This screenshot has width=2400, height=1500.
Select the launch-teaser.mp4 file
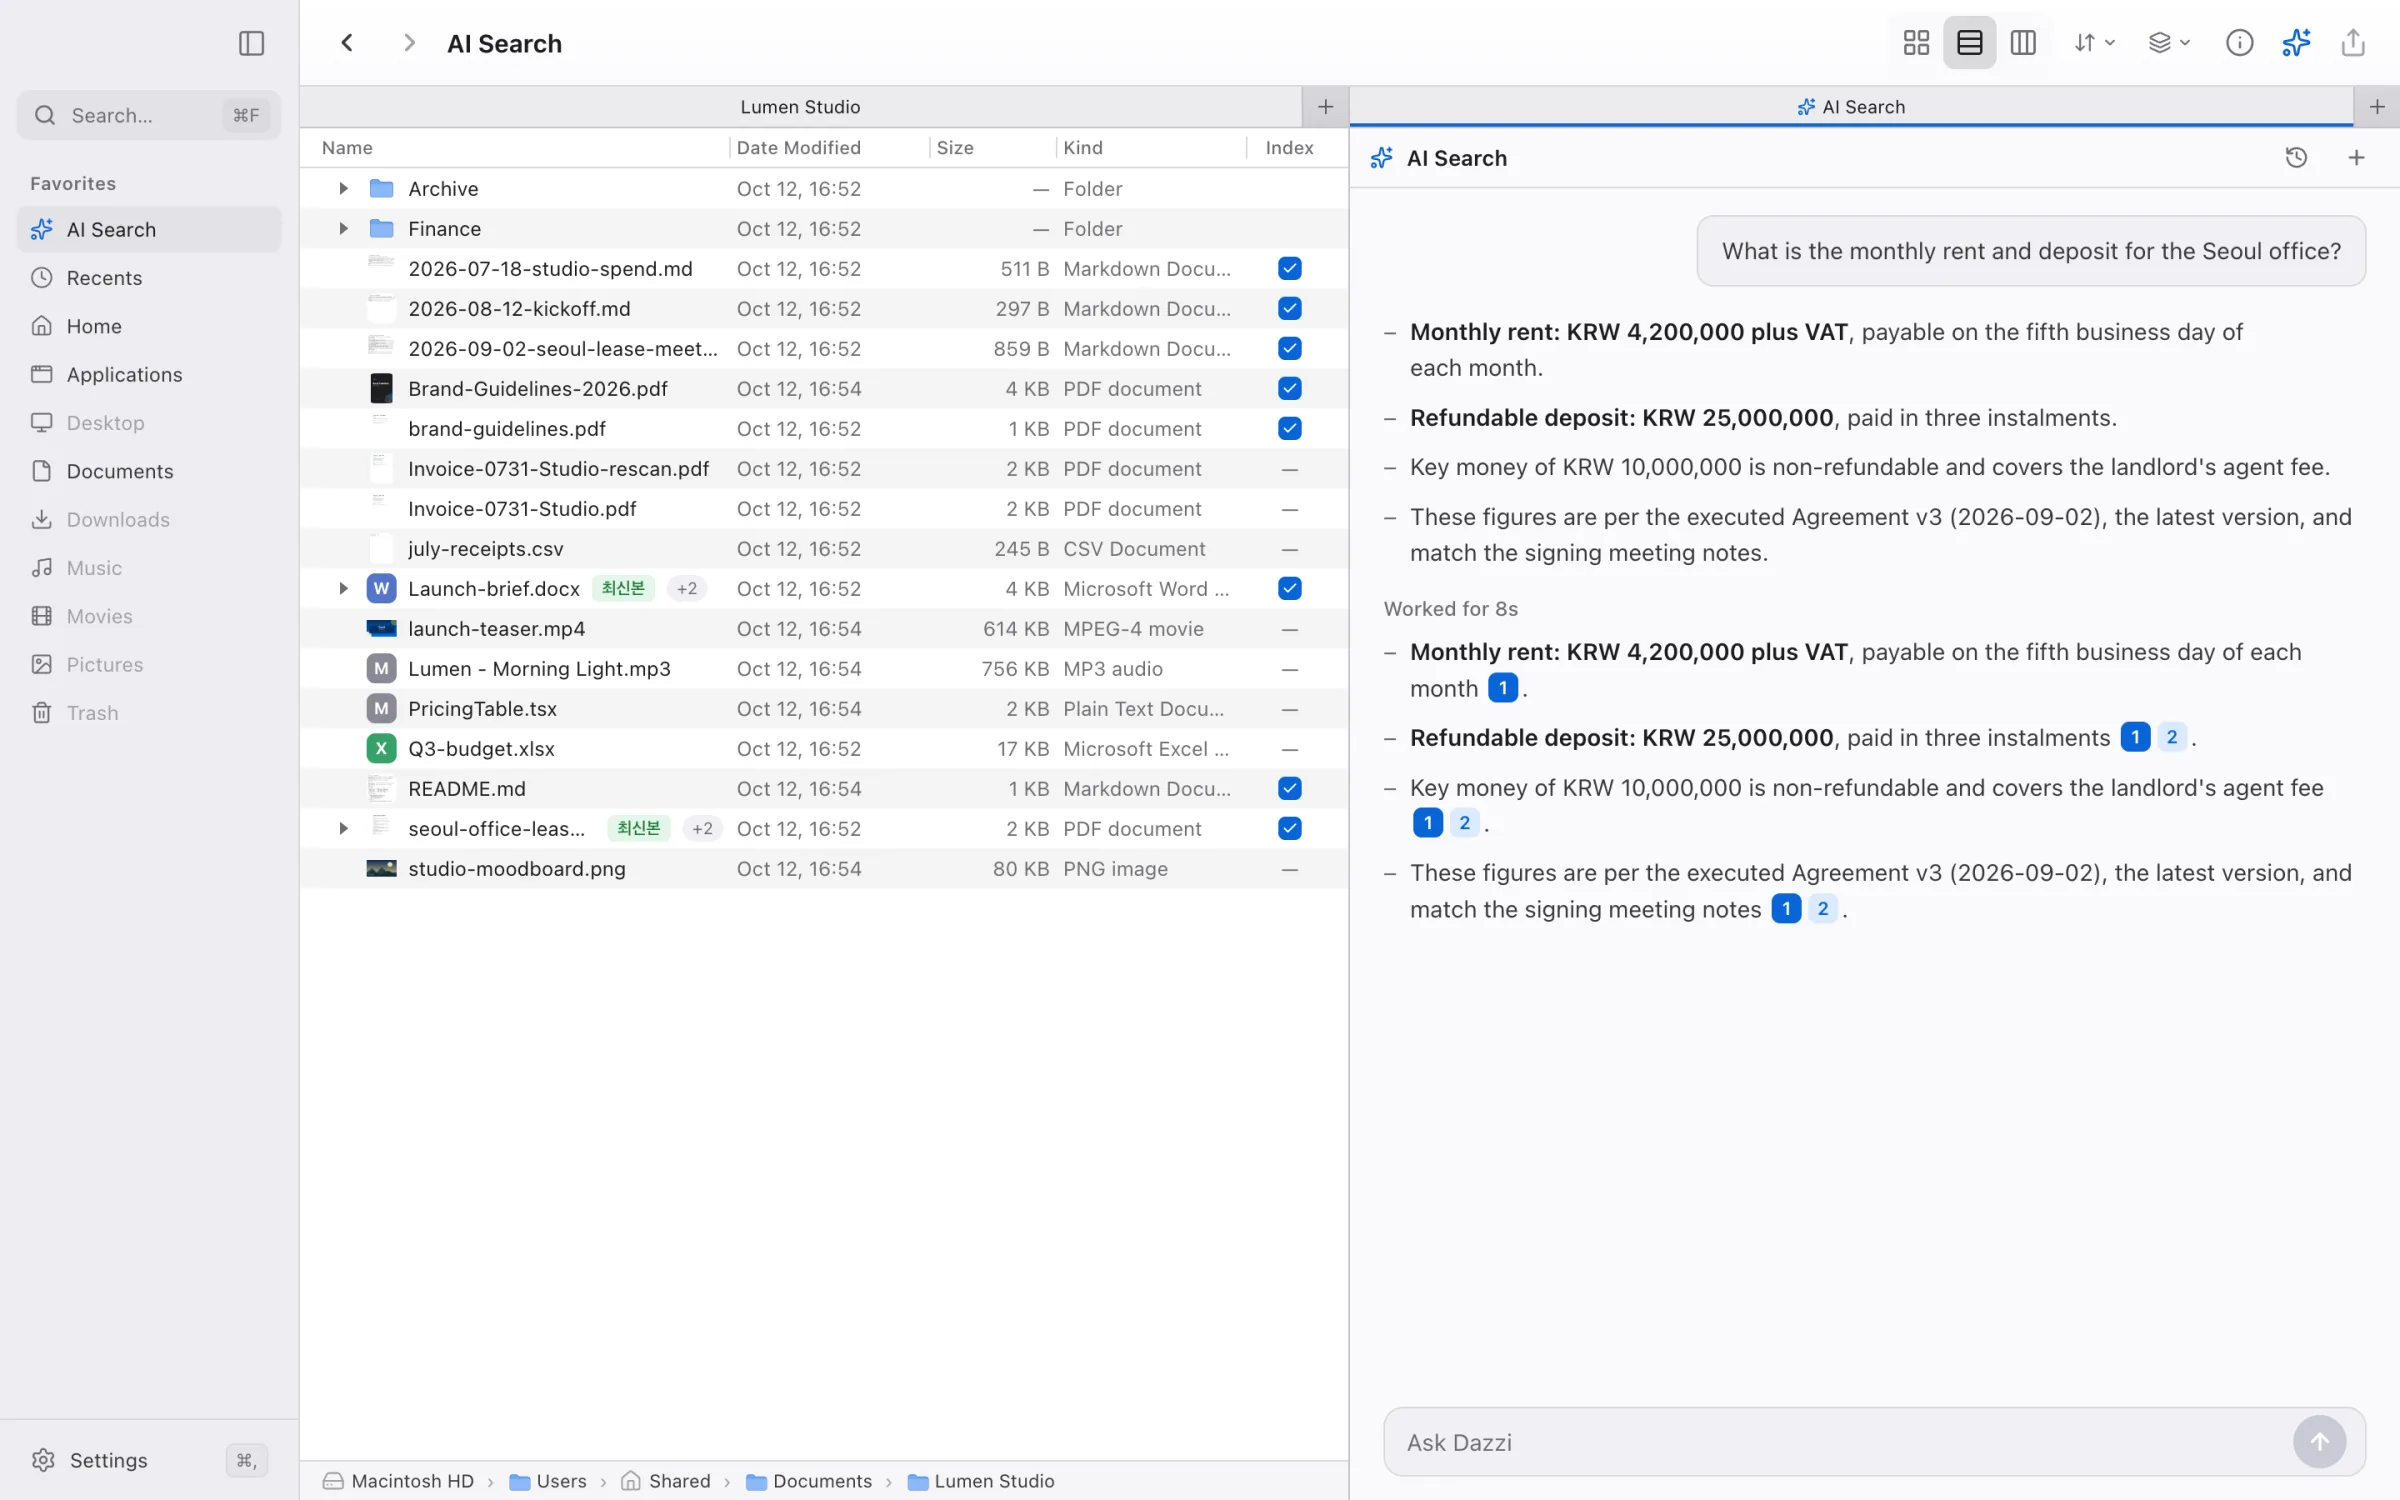(824, 628)
